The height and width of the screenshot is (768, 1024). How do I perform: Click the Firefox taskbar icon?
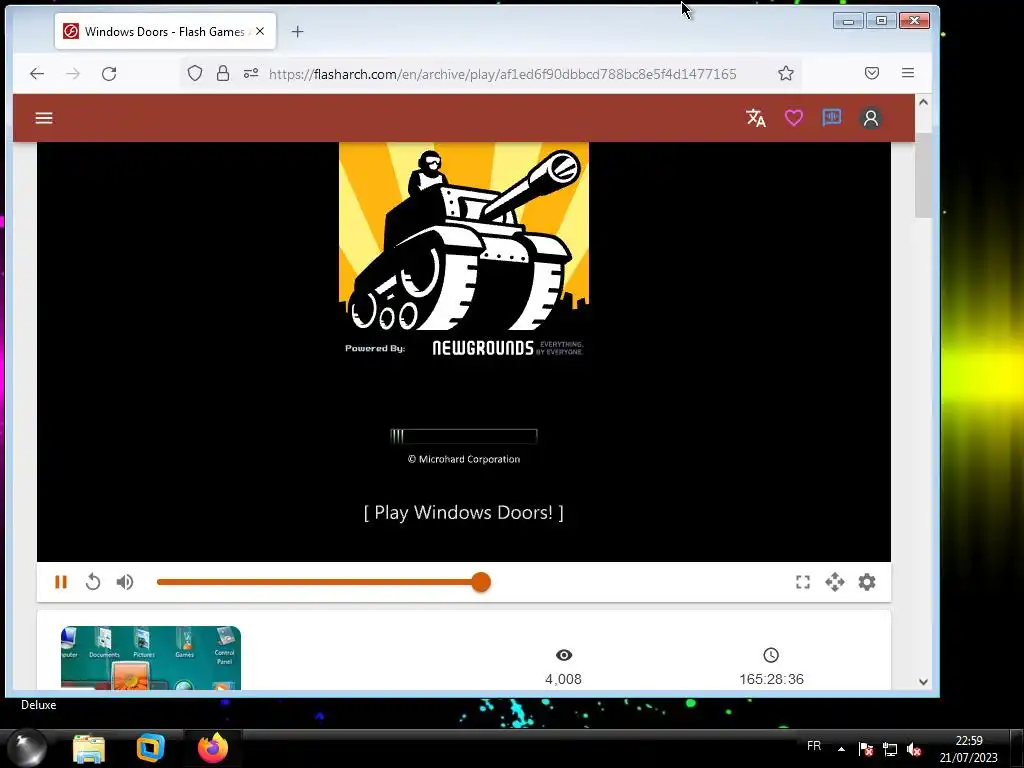pos(213,748)
